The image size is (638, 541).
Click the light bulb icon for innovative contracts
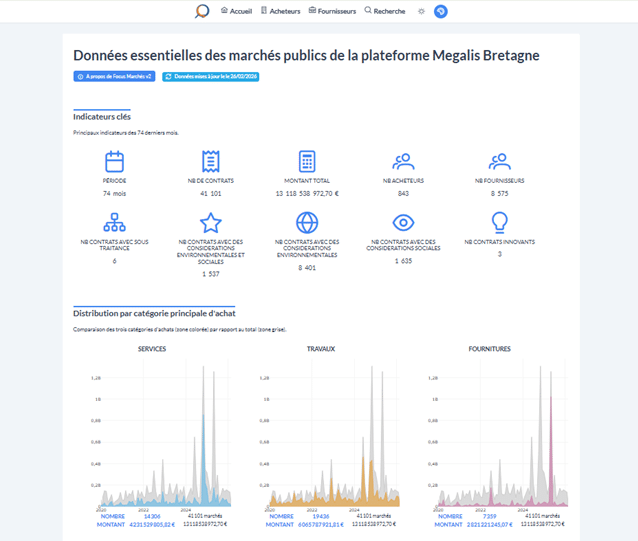point(499,222)
